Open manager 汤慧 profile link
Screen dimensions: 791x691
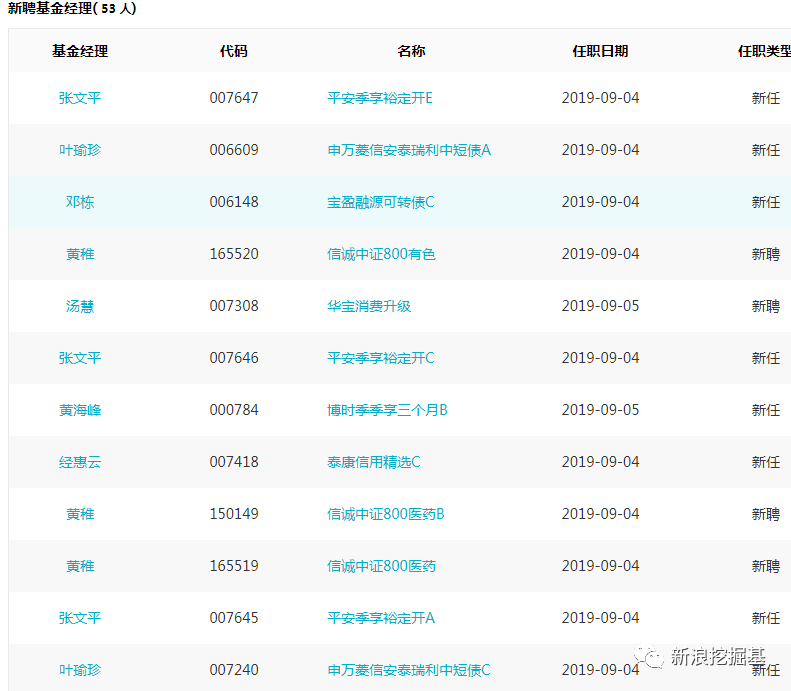pos(80,306)
